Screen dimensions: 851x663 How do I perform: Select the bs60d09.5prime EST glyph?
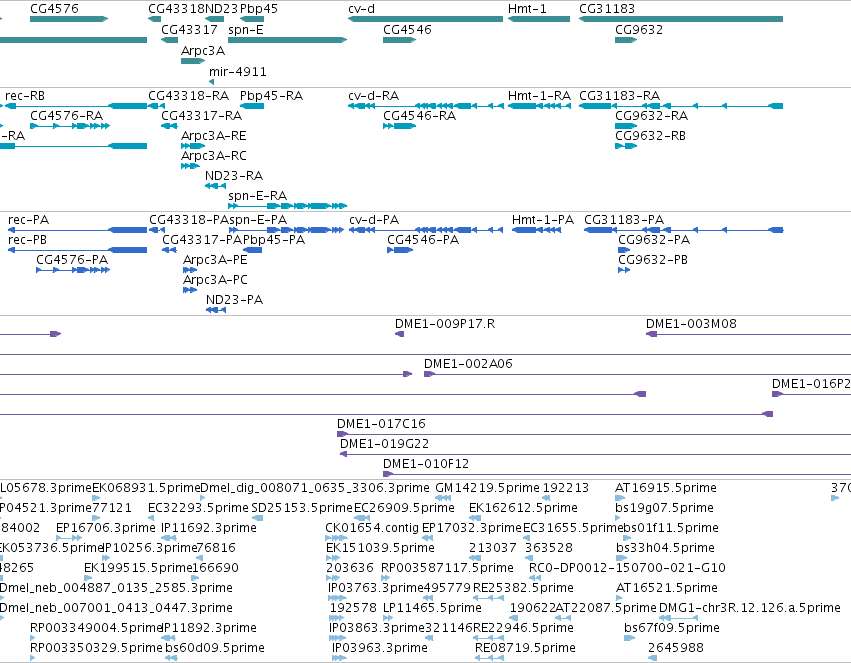tap(171, 658)
